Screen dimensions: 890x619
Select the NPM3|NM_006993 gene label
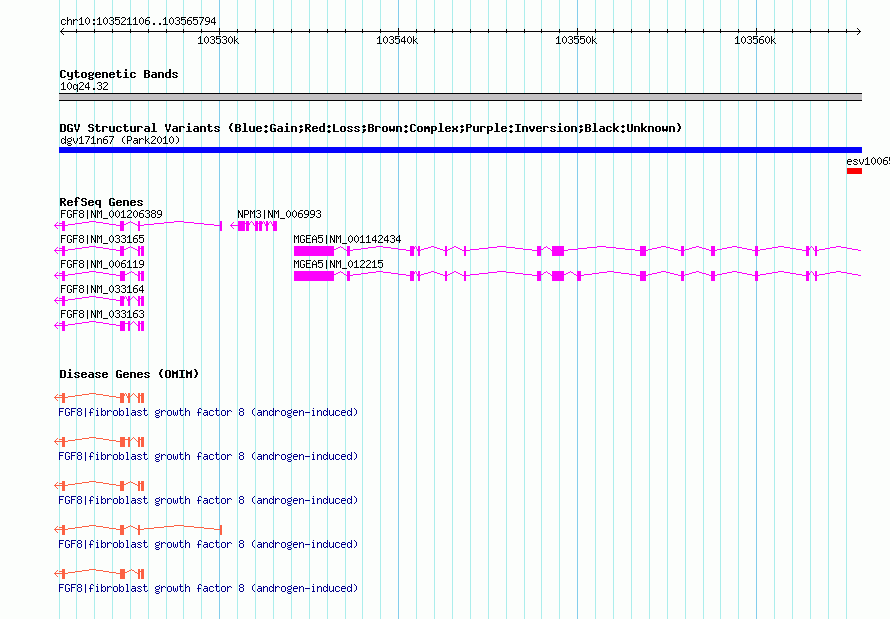click(279, 214)
